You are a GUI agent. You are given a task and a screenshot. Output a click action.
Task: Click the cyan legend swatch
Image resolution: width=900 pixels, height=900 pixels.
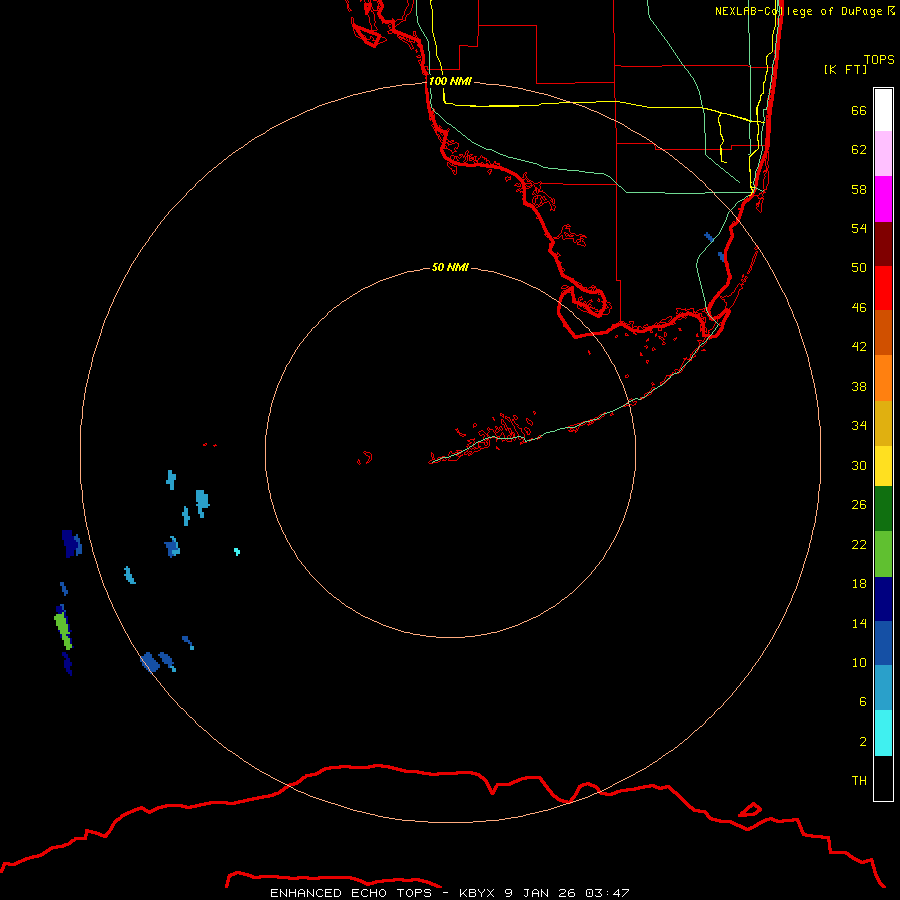(883, 733)
